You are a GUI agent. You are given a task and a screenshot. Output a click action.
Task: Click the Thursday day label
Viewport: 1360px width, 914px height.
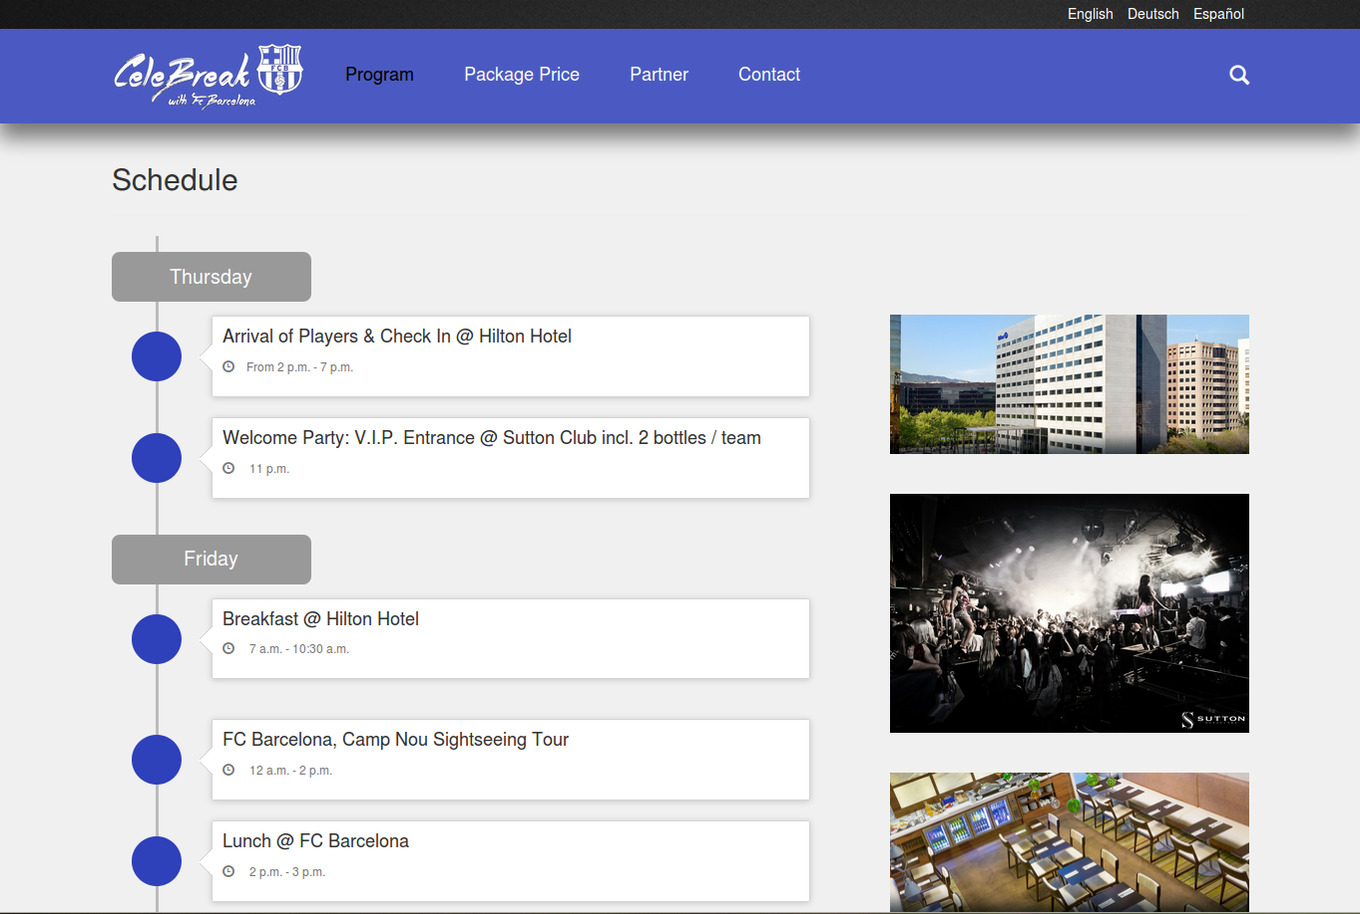211,277
